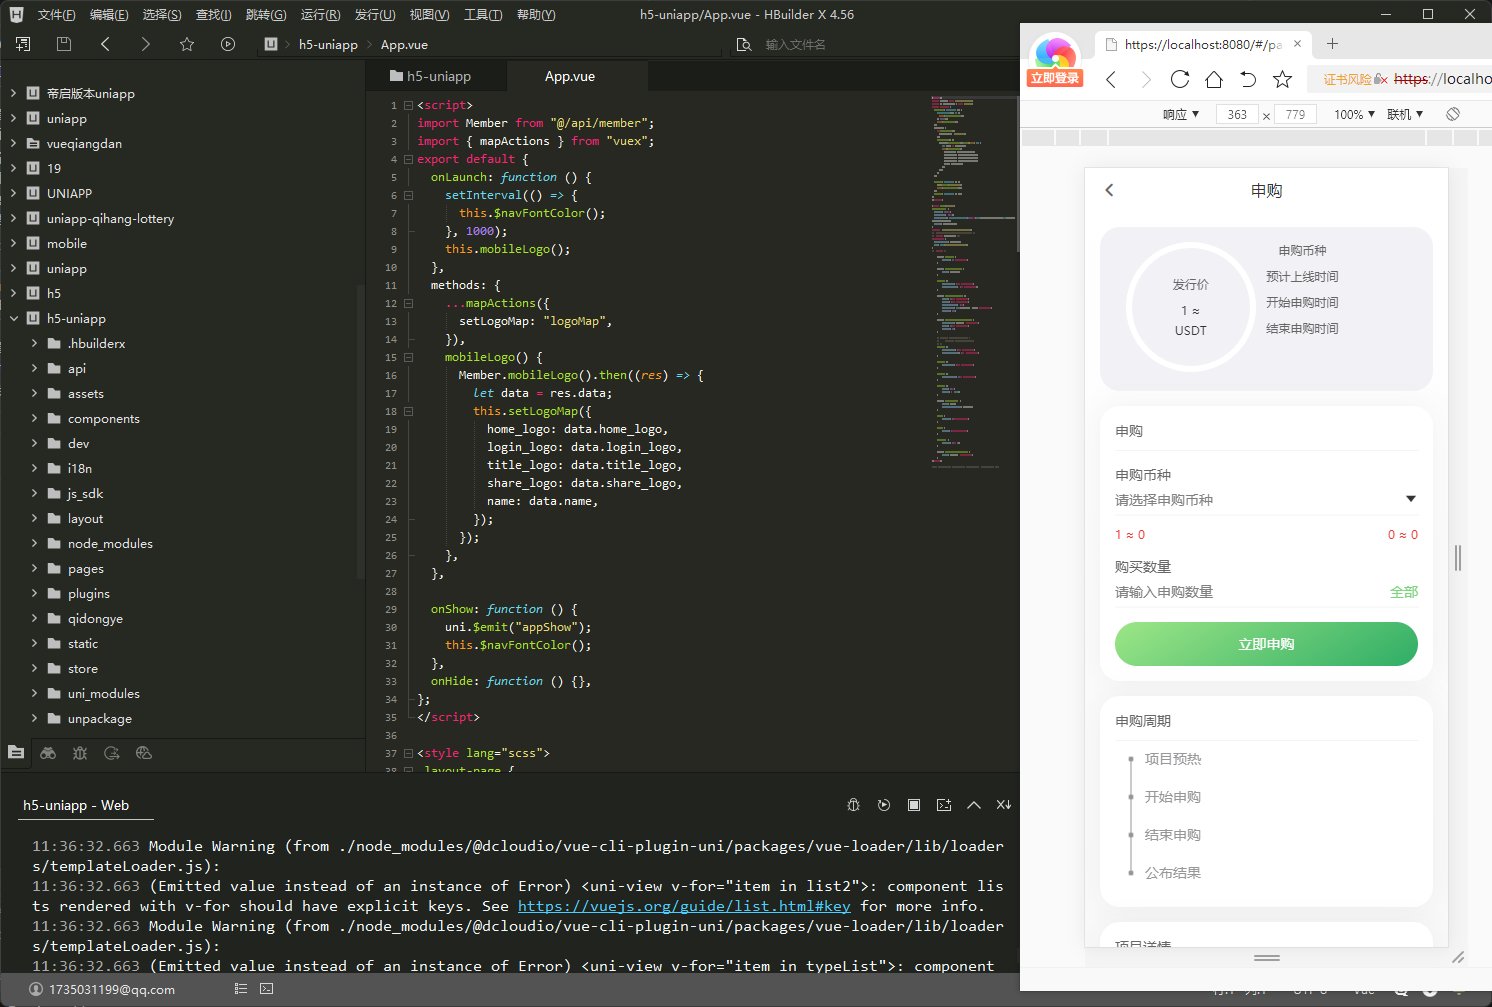The height and width of the screenshot is (1007, 1492).
Task: Reload the browser page
Action: tap(1180, 79)
